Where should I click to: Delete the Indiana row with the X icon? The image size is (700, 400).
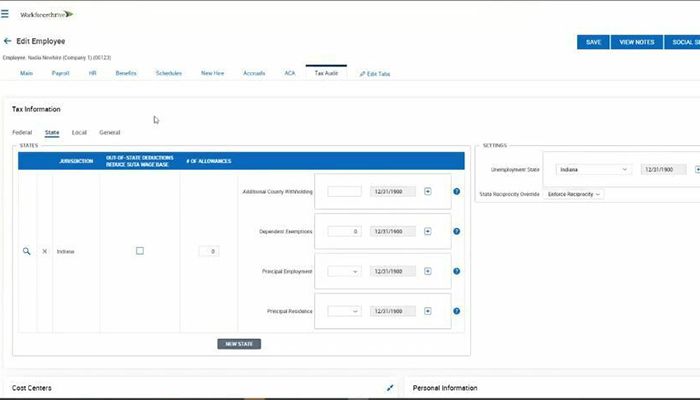45,251
